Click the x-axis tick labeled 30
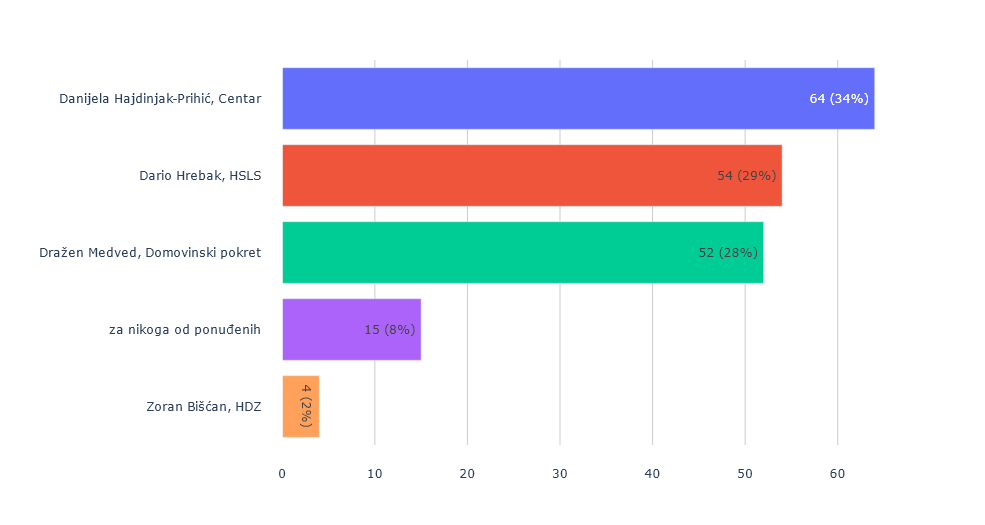The width and height of the screenshot is (985, 525). tap(560, 473)
